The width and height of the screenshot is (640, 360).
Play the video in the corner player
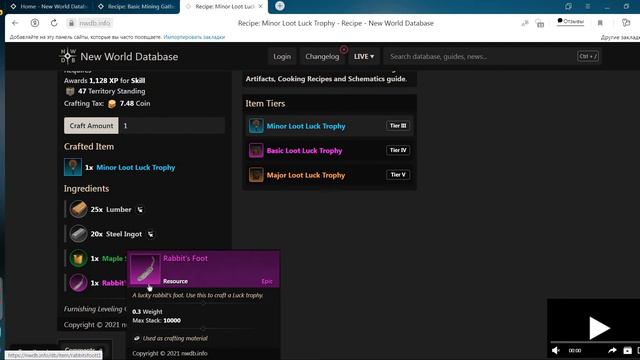(x=599, y=328)
